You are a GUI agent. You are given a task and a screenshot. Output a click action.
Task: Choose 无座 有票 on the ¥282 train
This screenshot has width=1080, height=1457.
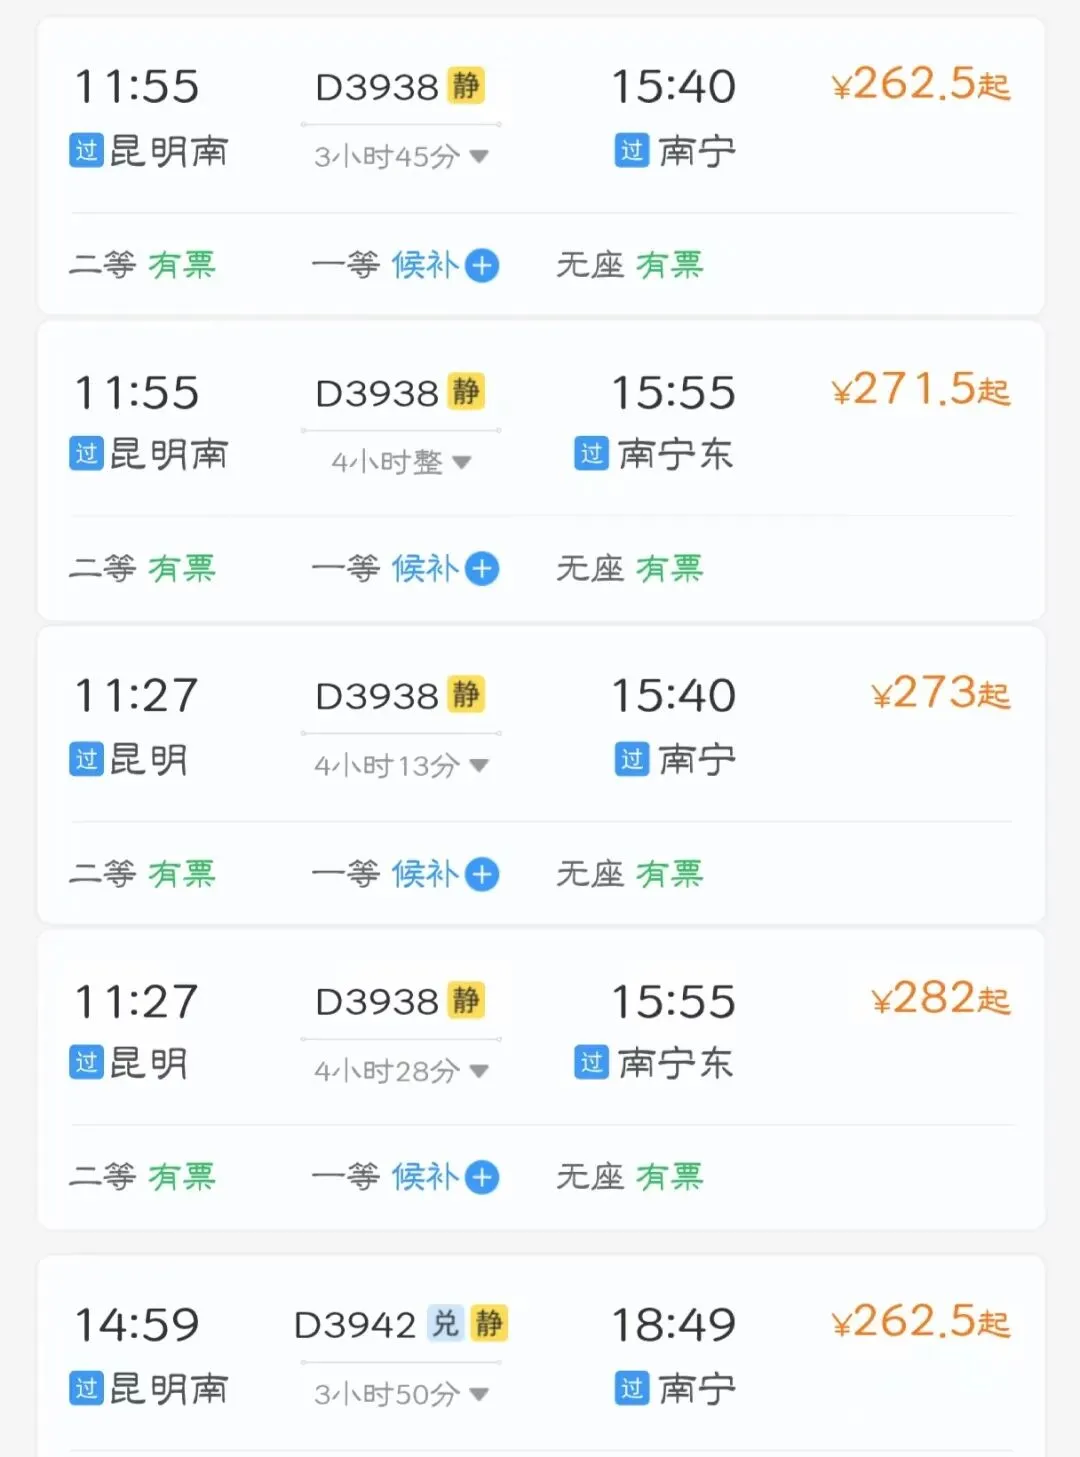pos(629,1177)
